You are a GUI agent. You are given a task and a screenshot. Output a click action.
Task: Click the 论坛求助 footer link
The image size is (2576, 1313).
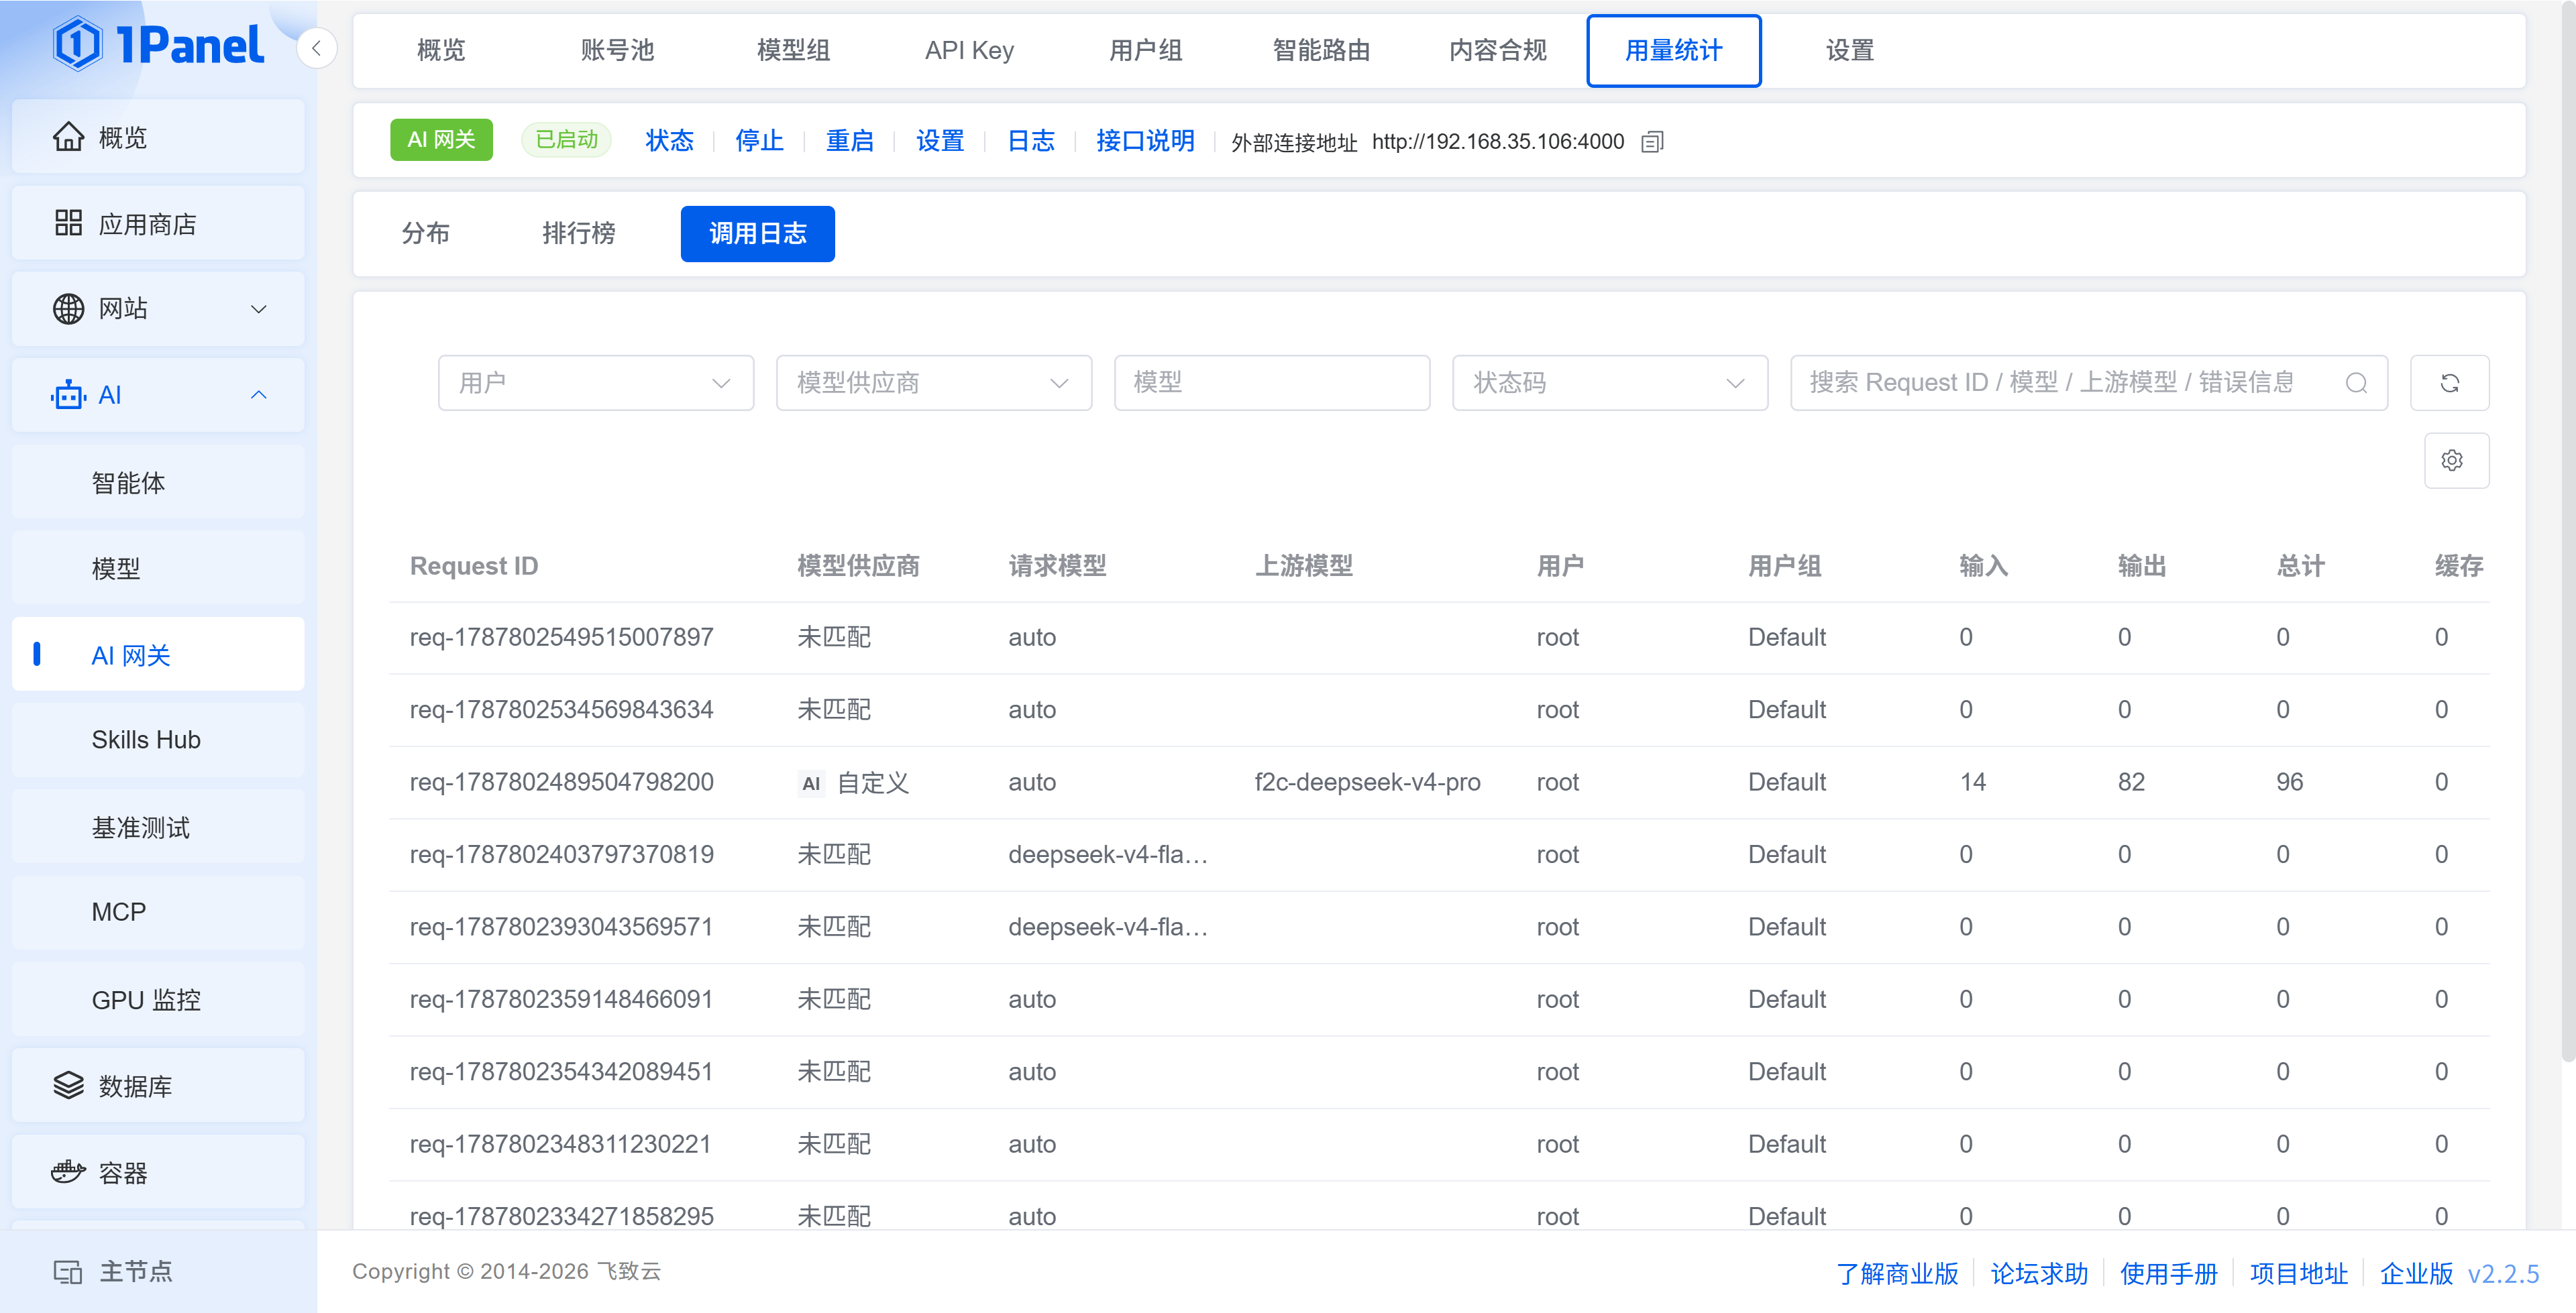pyautogui.click(x=2039, y=1273)
